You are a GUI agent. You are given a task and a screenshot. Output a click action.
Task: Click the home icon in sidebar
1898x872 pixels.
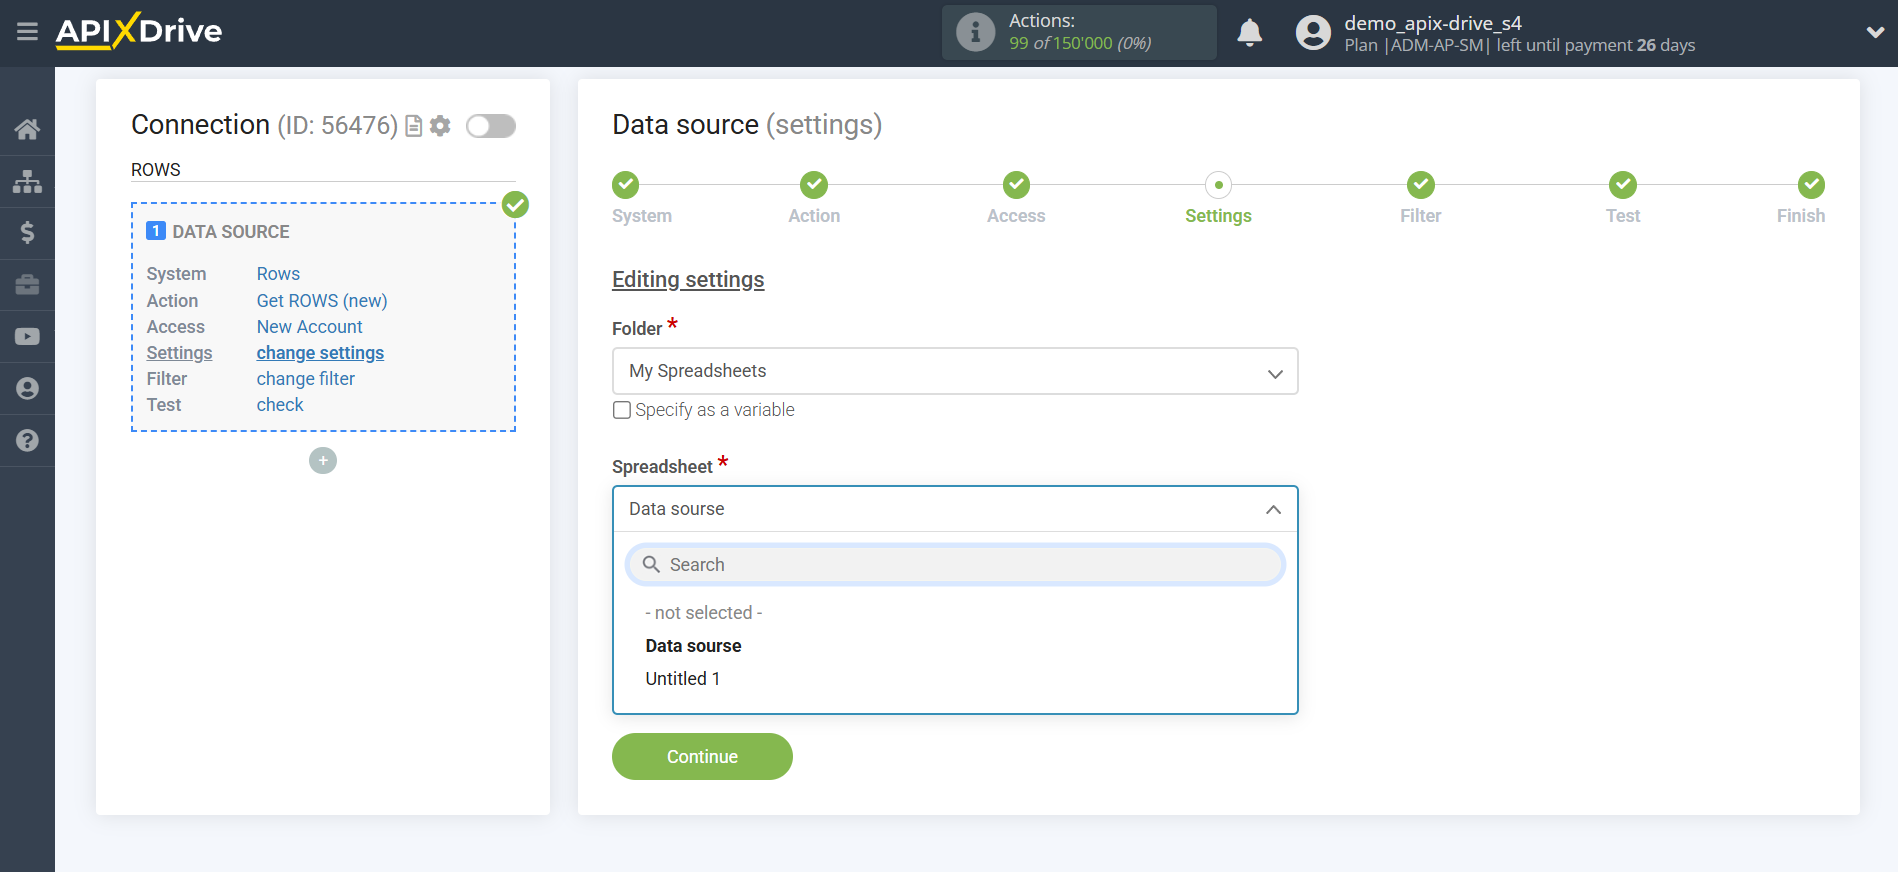click(27, 129)
